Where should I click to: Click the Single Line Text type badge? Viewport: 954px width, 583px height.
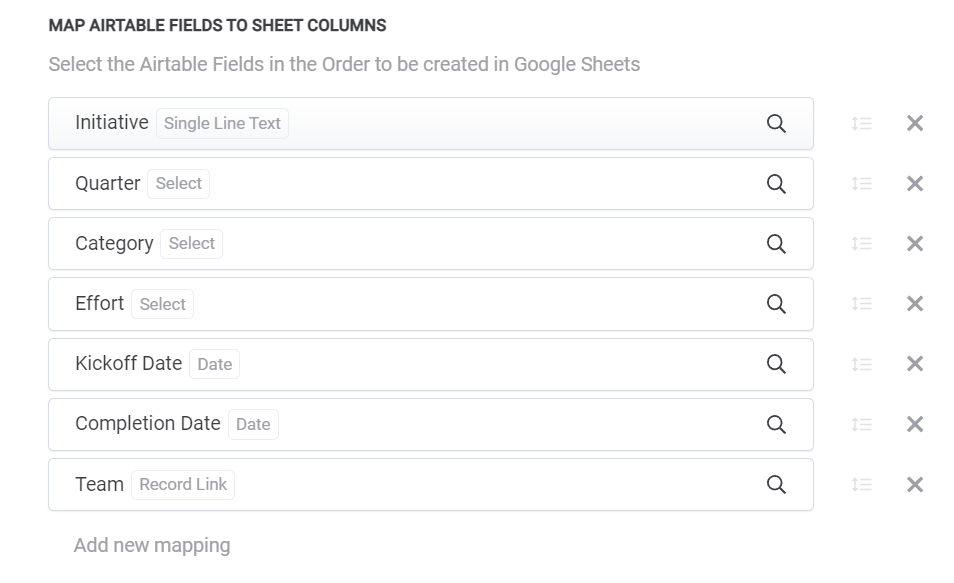(222, 123)
